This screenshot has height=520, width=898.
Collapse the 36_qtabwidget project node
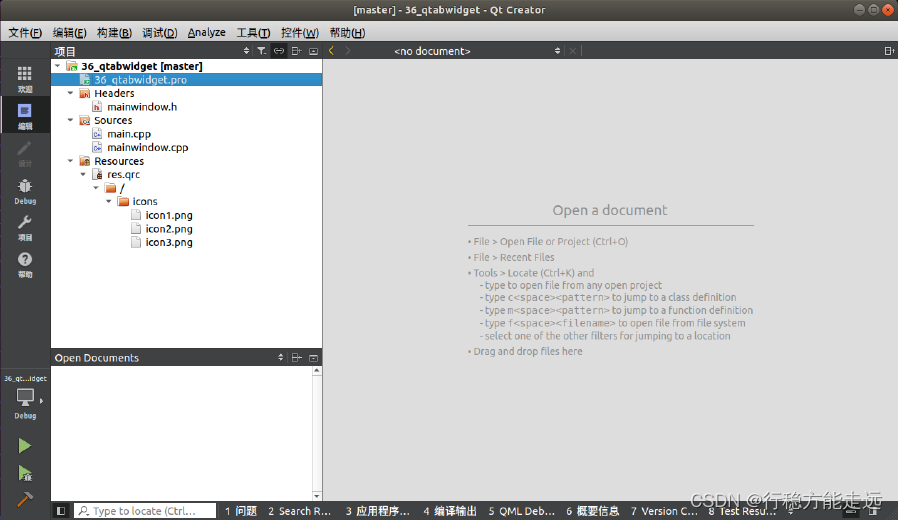click(57, 66)
